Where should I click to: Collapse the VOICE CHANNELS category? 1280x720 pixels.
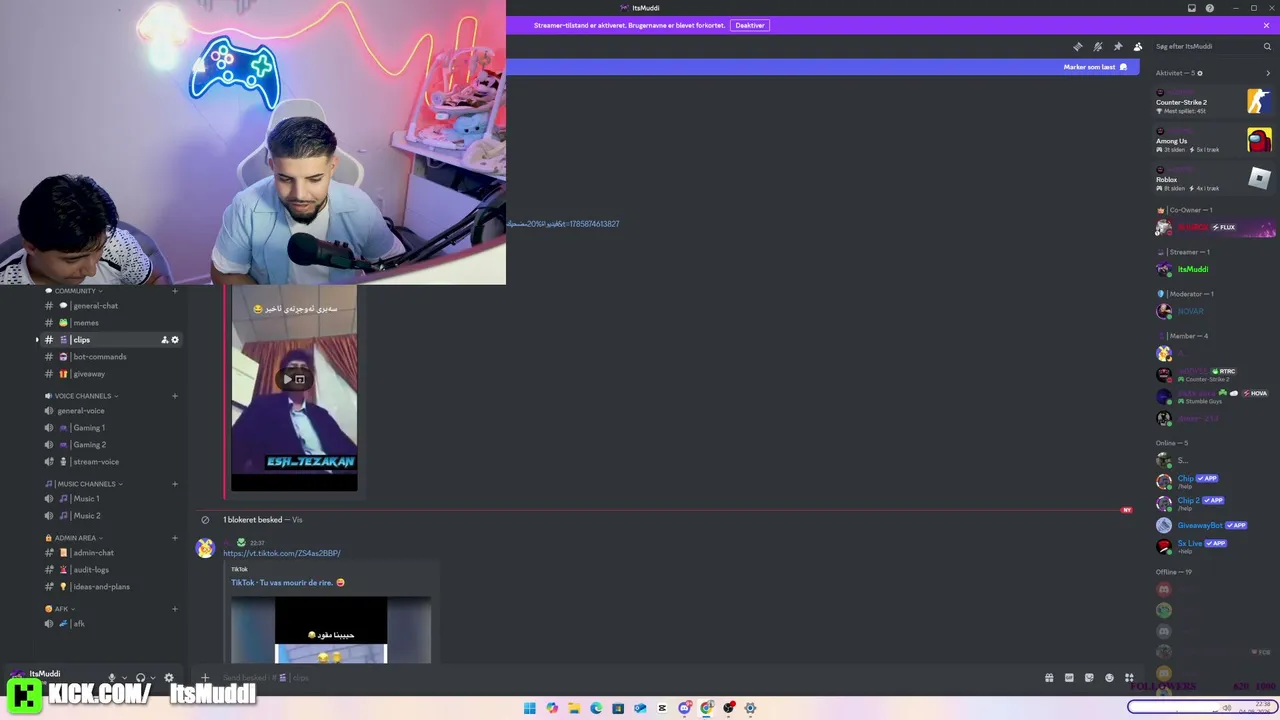coord(82,396)
